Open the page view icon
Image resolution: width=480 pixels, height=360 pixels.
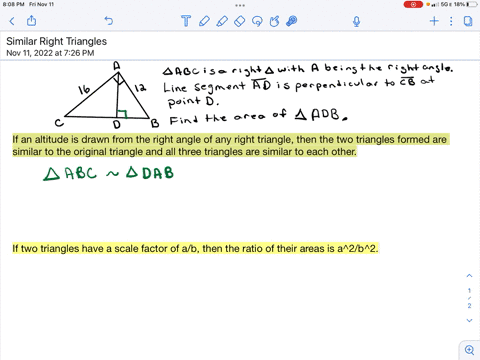click(468, 21)
